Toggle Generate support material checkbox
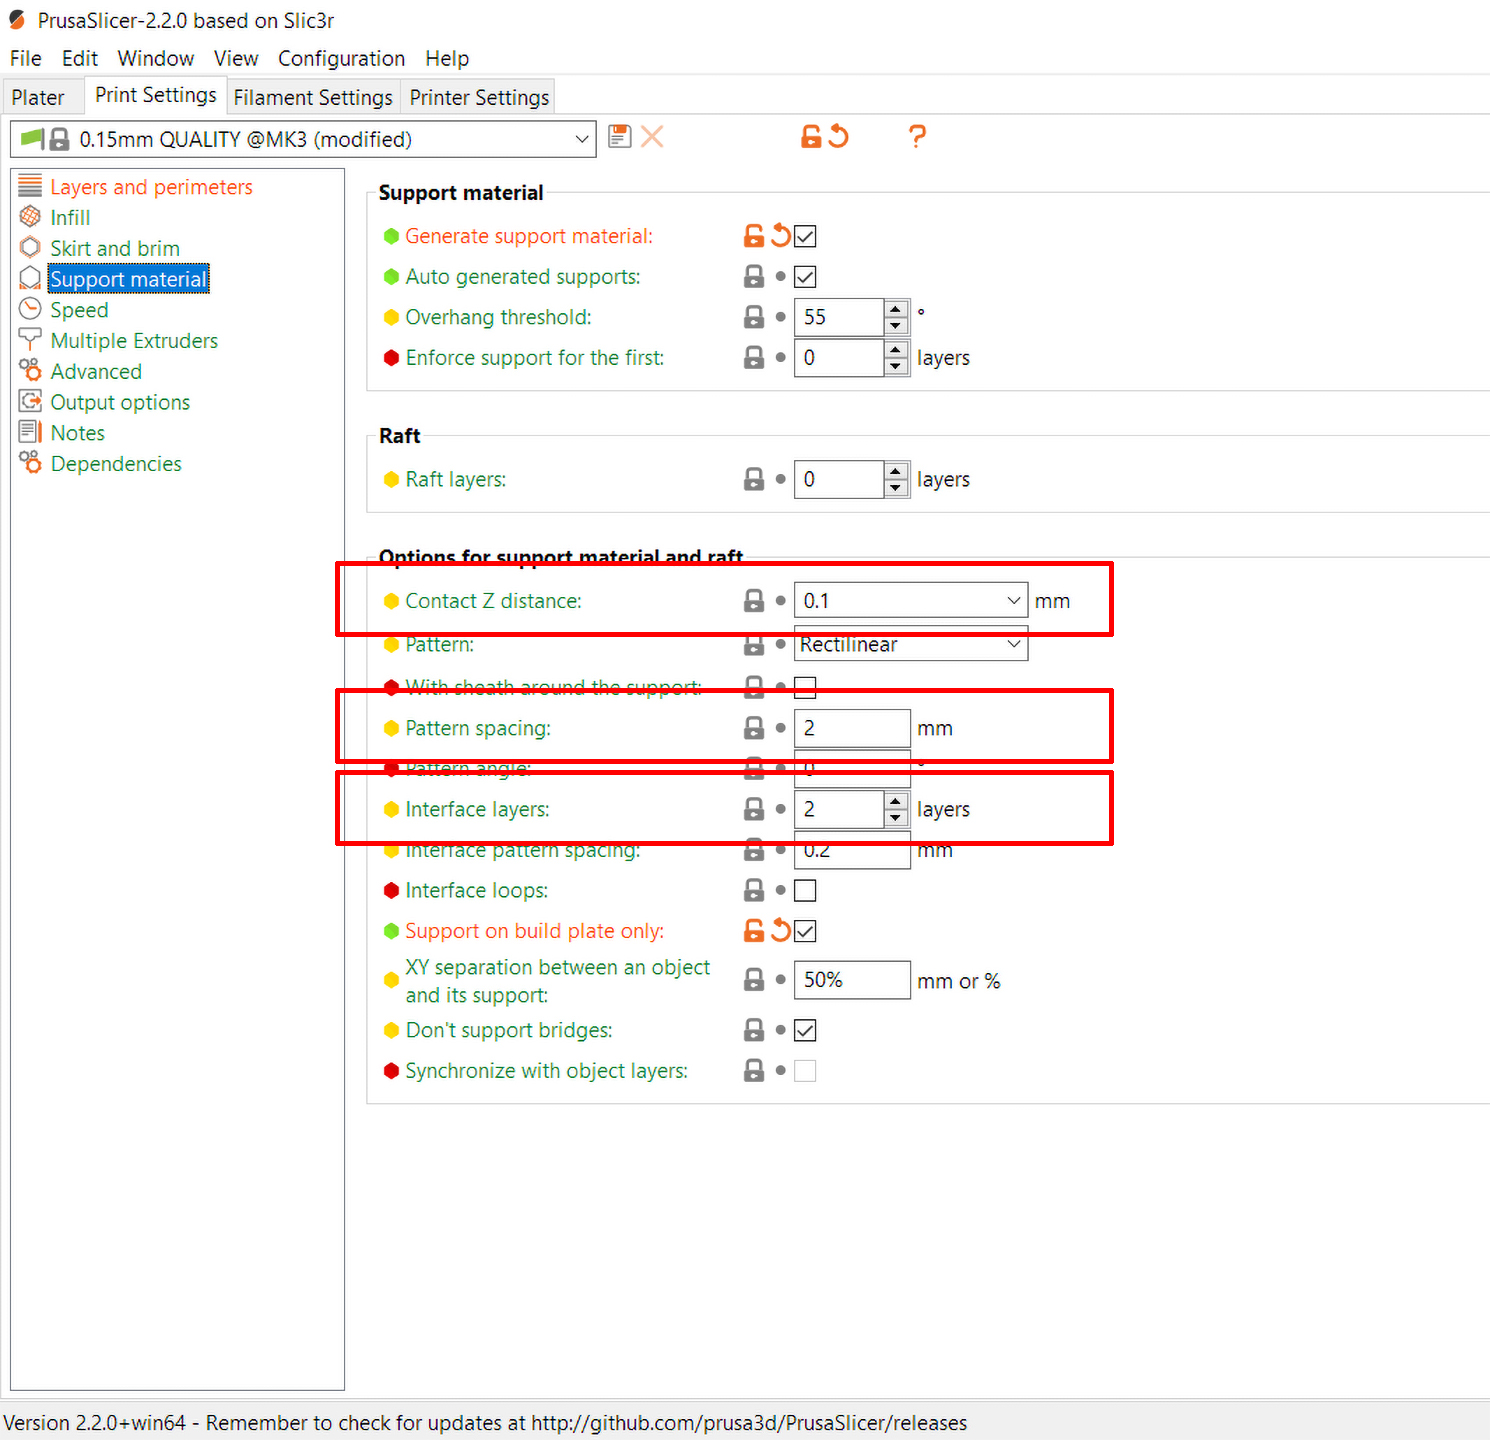 805,236
